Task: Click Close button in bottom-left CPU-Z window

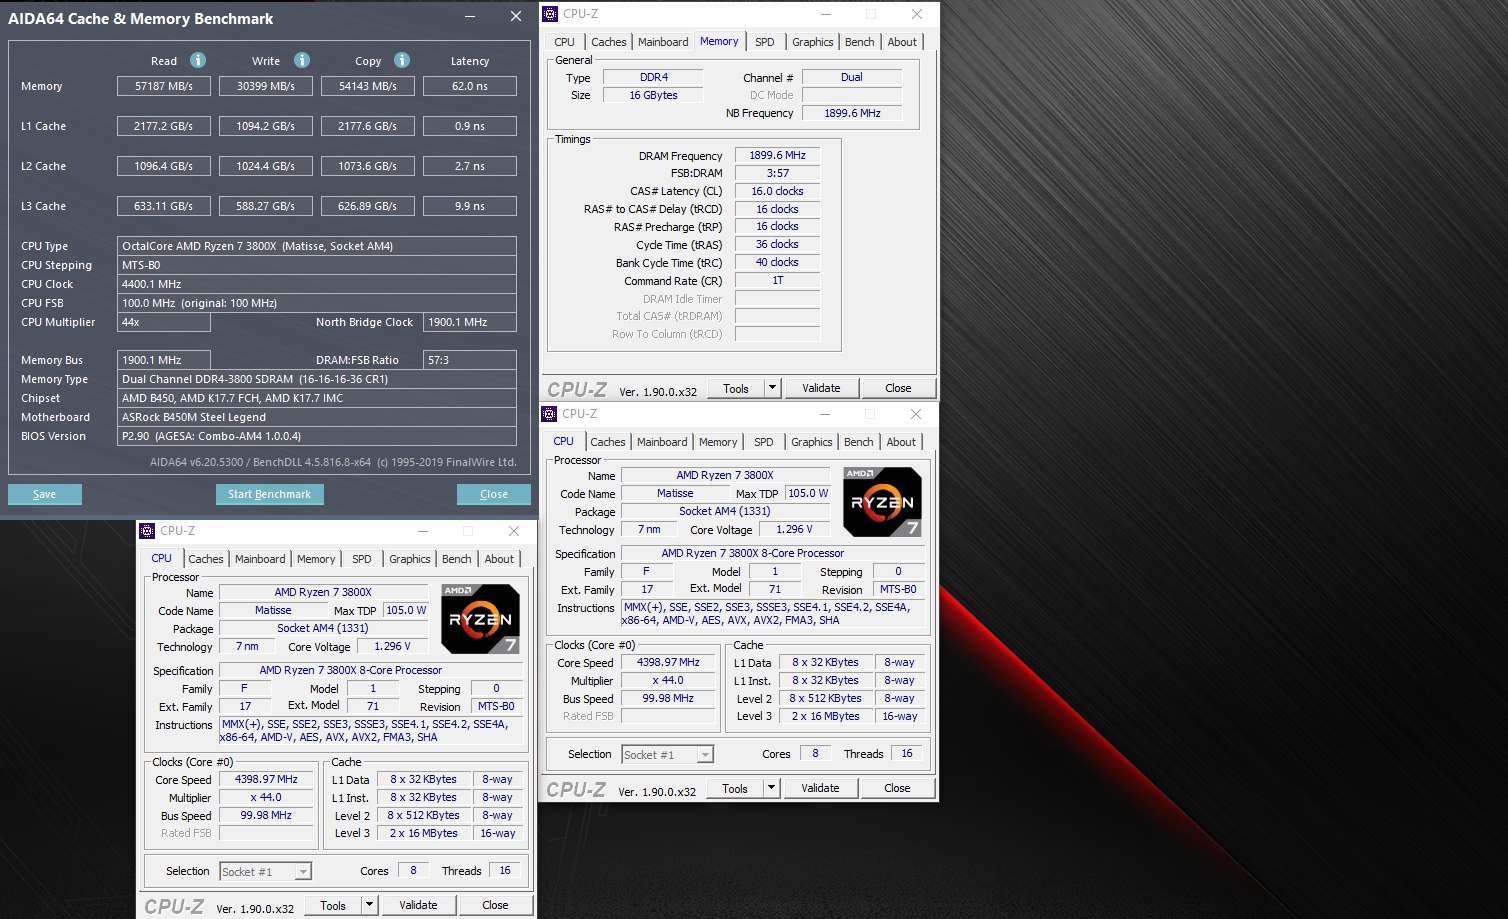Action: point(495,905)
